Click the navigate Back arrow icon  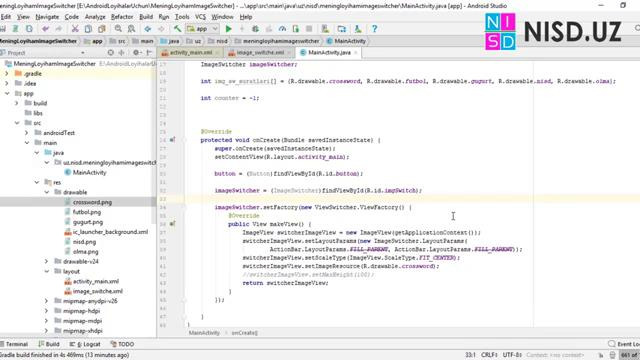148,29
